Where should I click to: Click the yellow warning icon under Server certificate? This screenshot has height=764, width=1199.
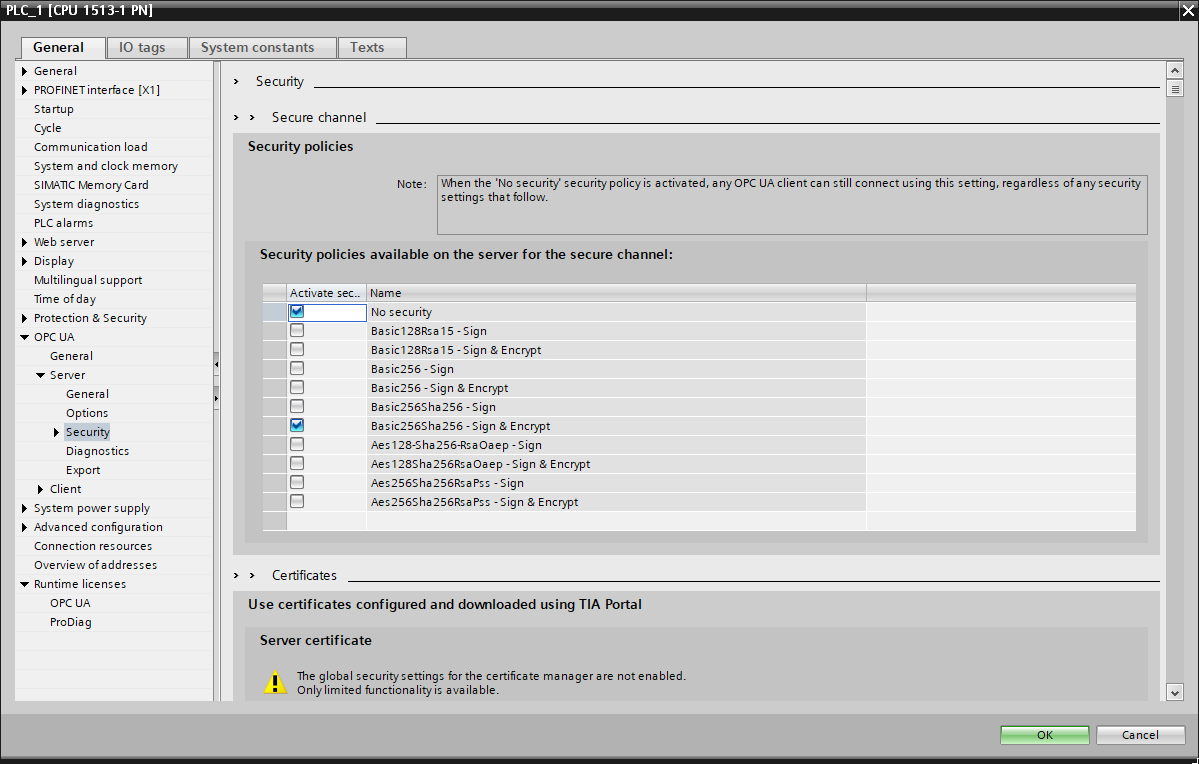click(275, 682)
